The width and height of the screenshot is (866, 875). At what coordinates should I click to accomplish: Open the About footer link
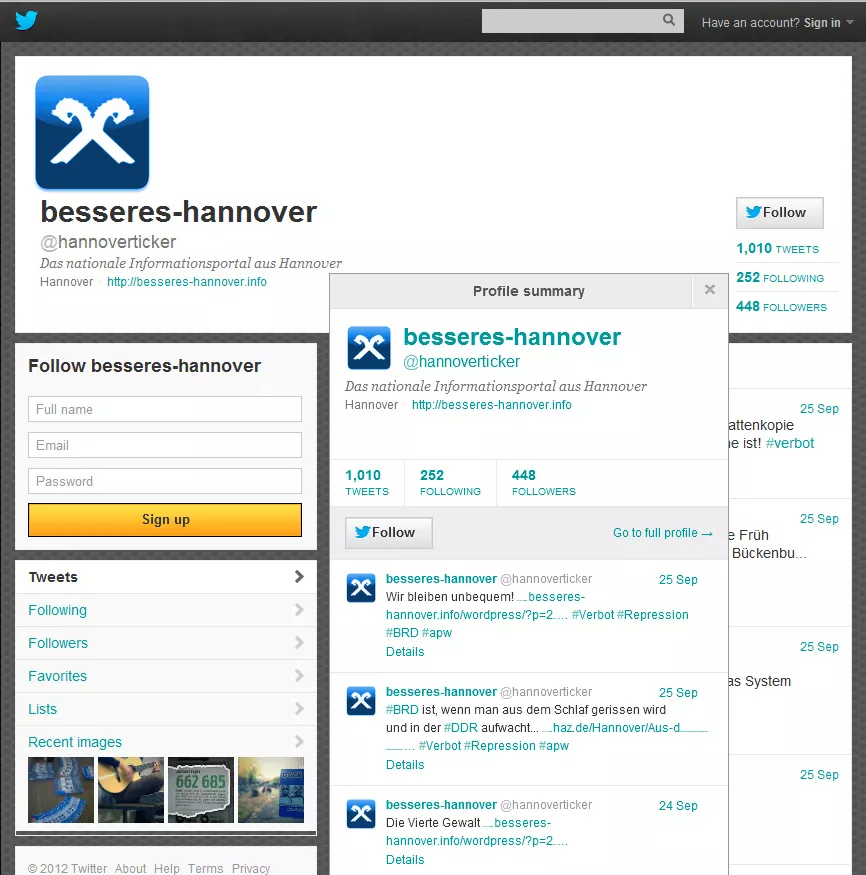pos(131,868)
